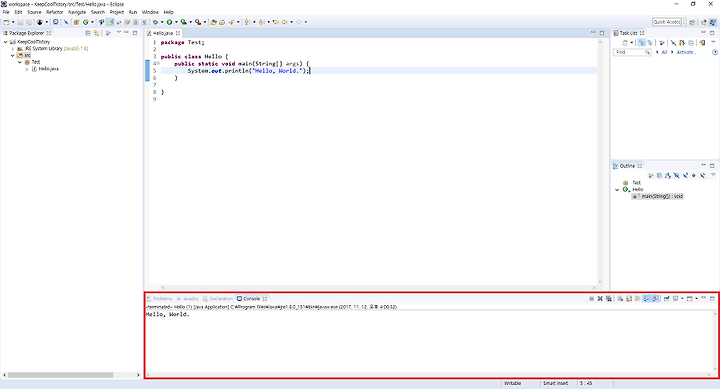This screenshot has height=389, width=720.
Task: Switch to the Declaration tab
Action: [218, 299]
